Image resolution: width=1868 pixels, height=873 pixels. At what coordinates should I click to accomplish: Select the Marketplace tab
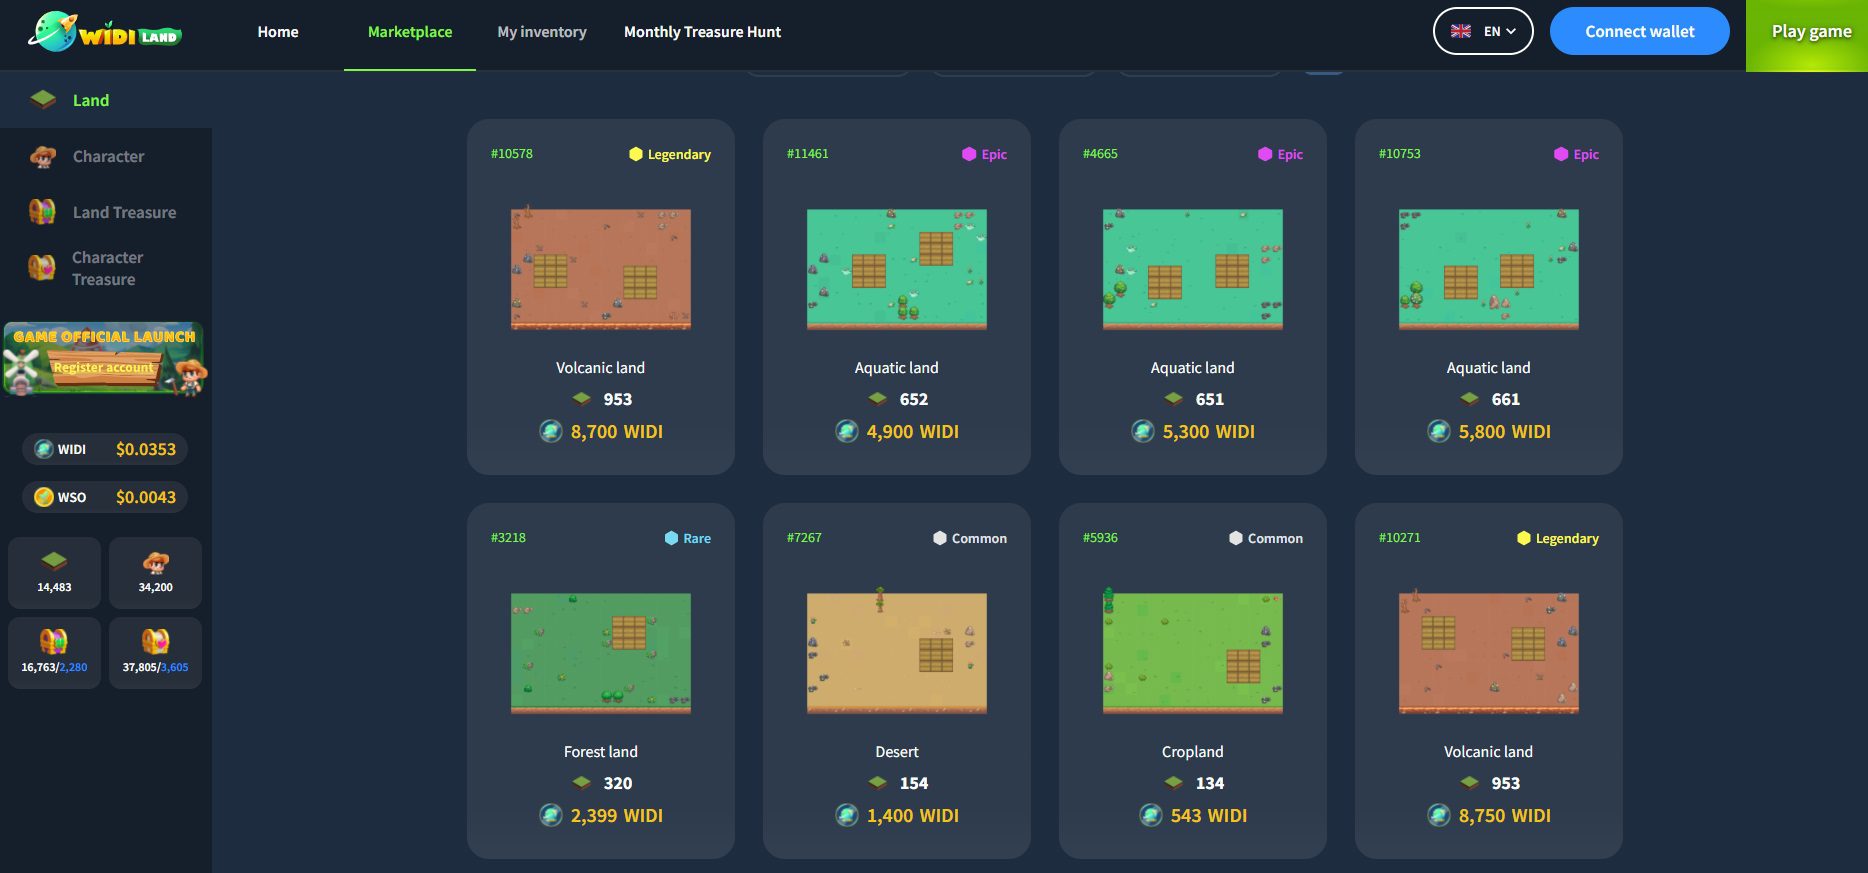(410, 32)
